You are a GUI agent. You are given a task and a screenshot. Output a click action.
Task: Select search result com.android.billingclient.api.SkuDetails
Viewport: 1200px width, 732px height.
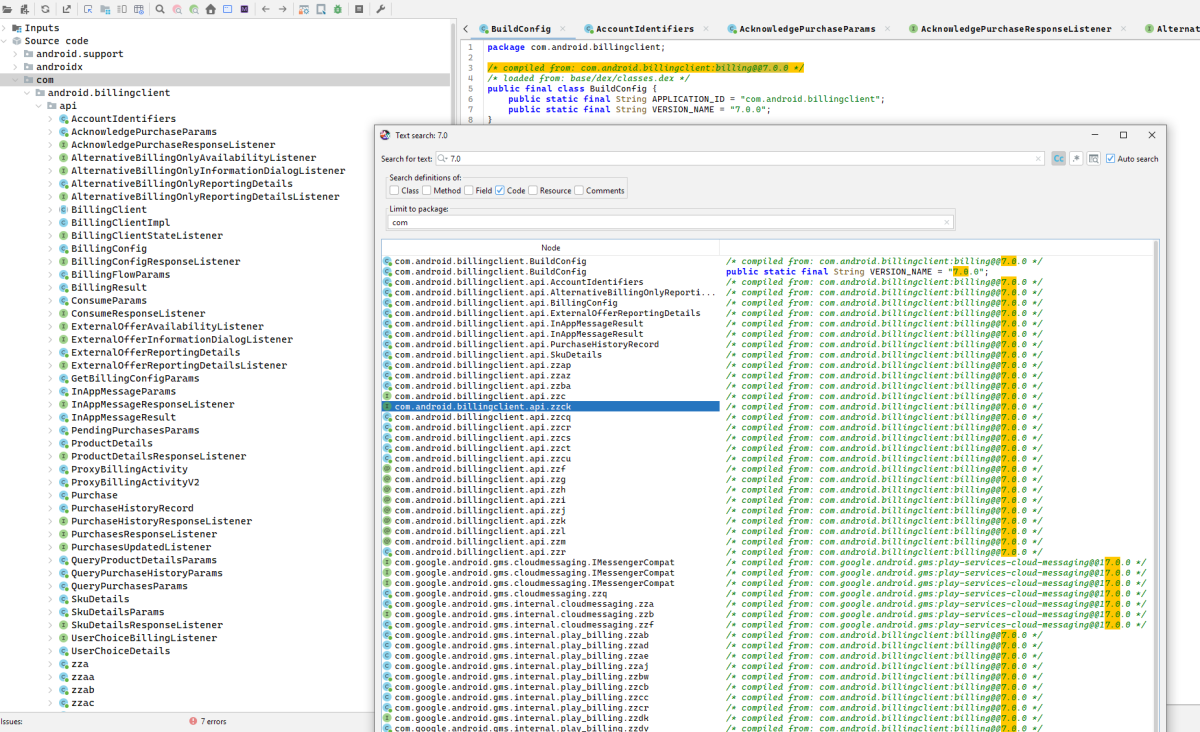550,355
